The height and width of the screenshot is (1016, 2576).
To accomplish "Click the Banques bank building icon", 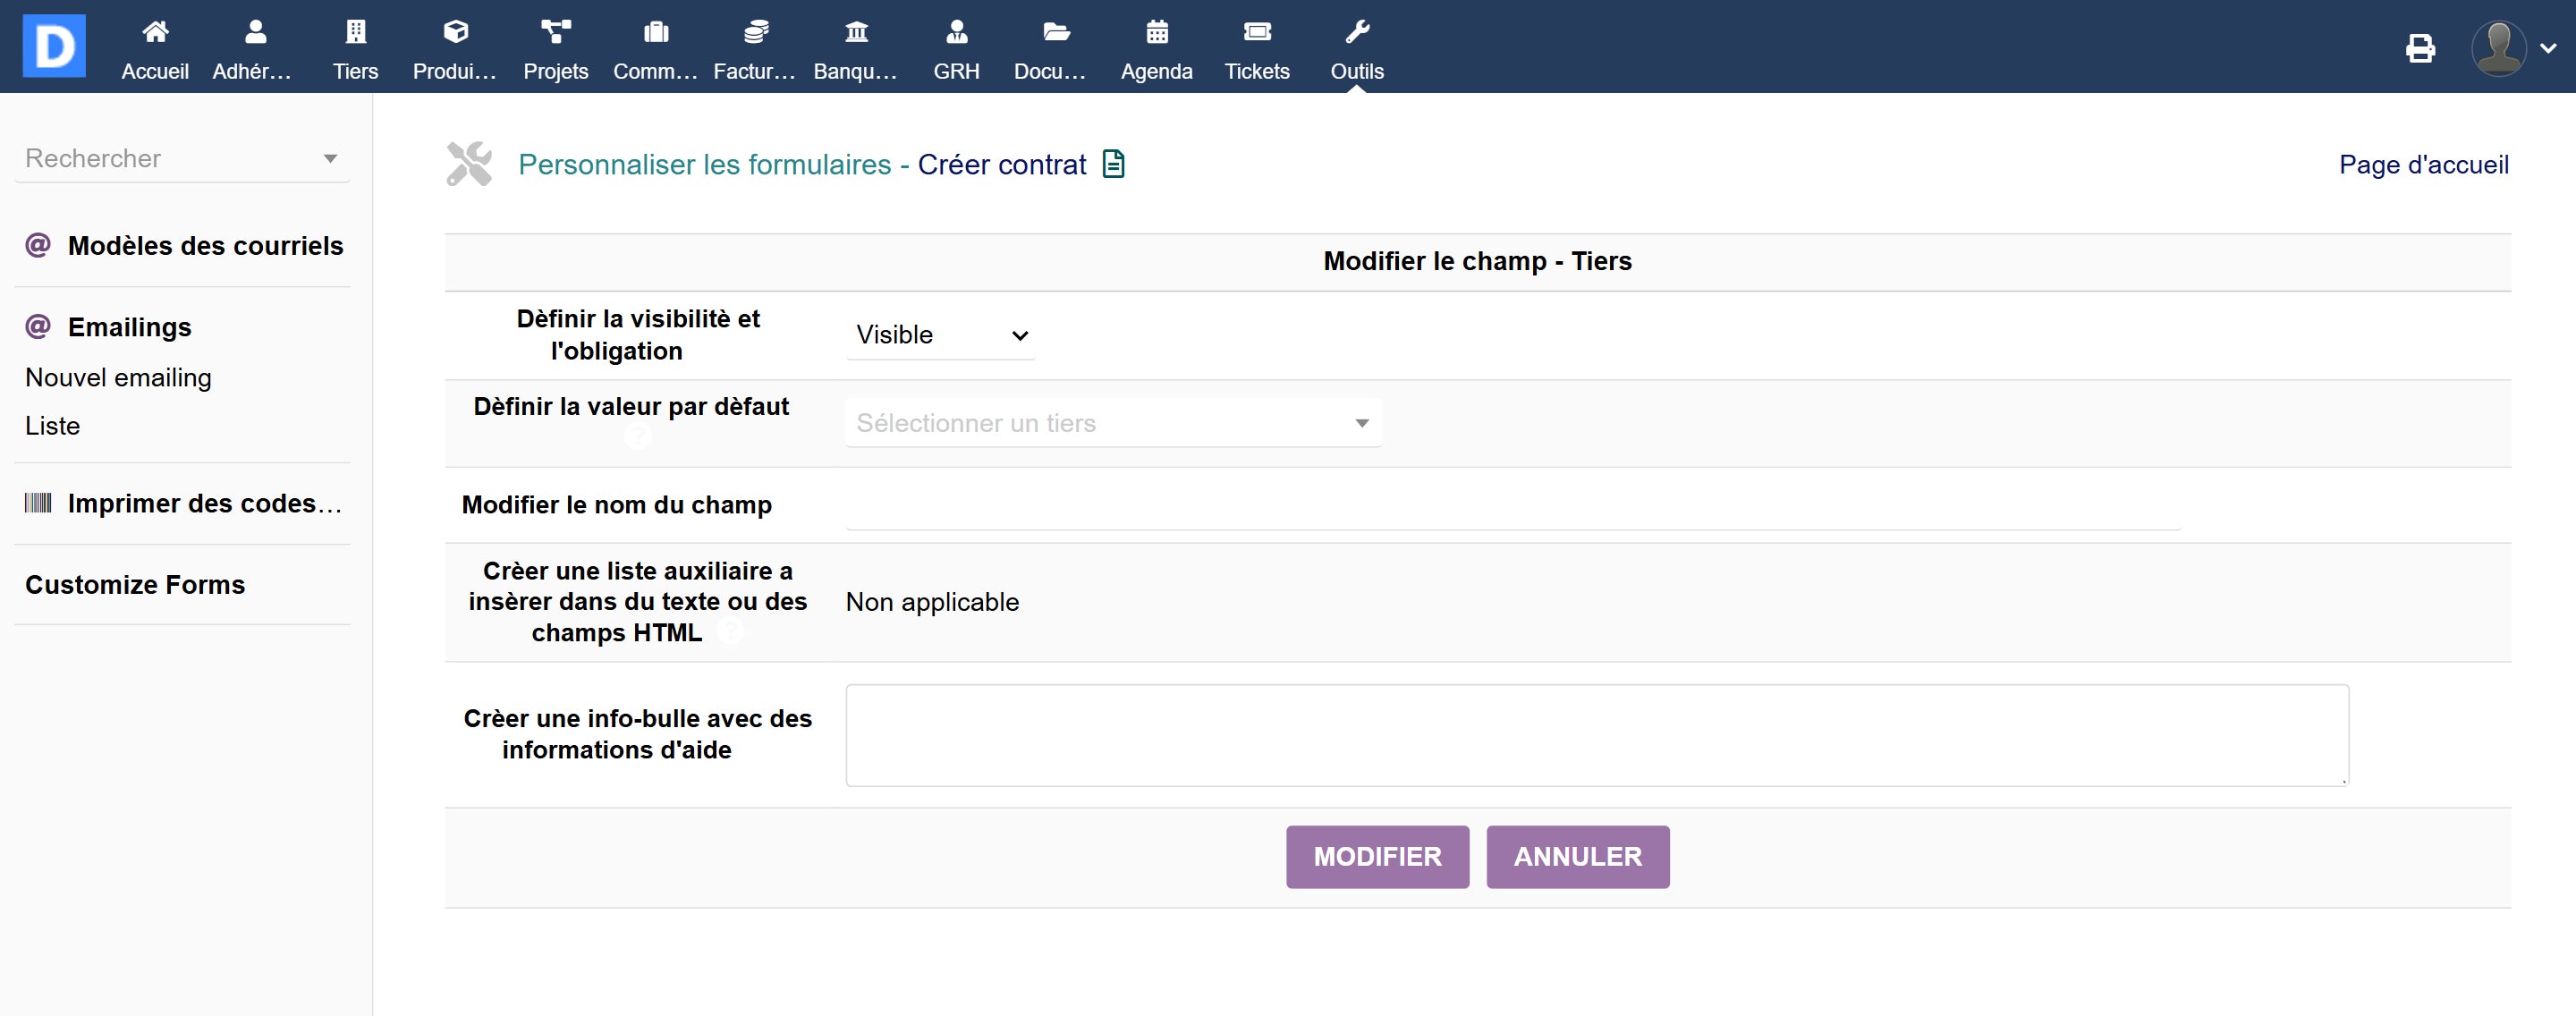I will (x=856, y=32).
